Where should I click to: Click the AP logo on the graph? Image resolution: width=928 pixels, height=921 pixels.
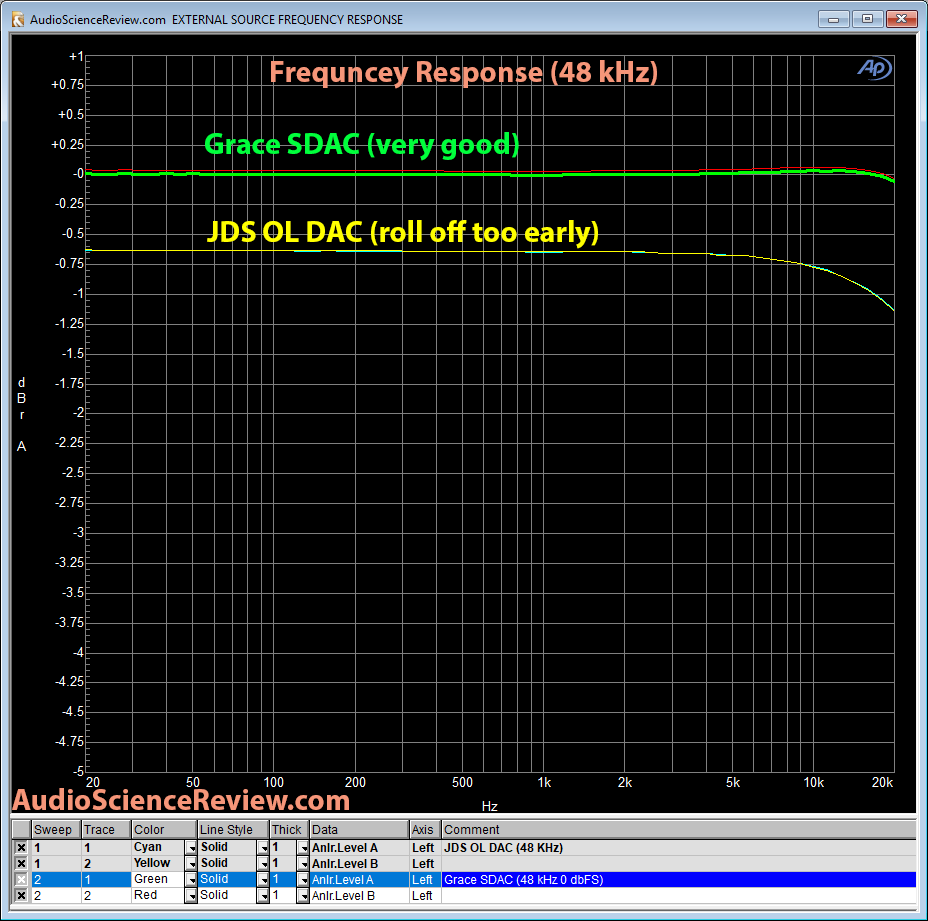click(875, 69)
